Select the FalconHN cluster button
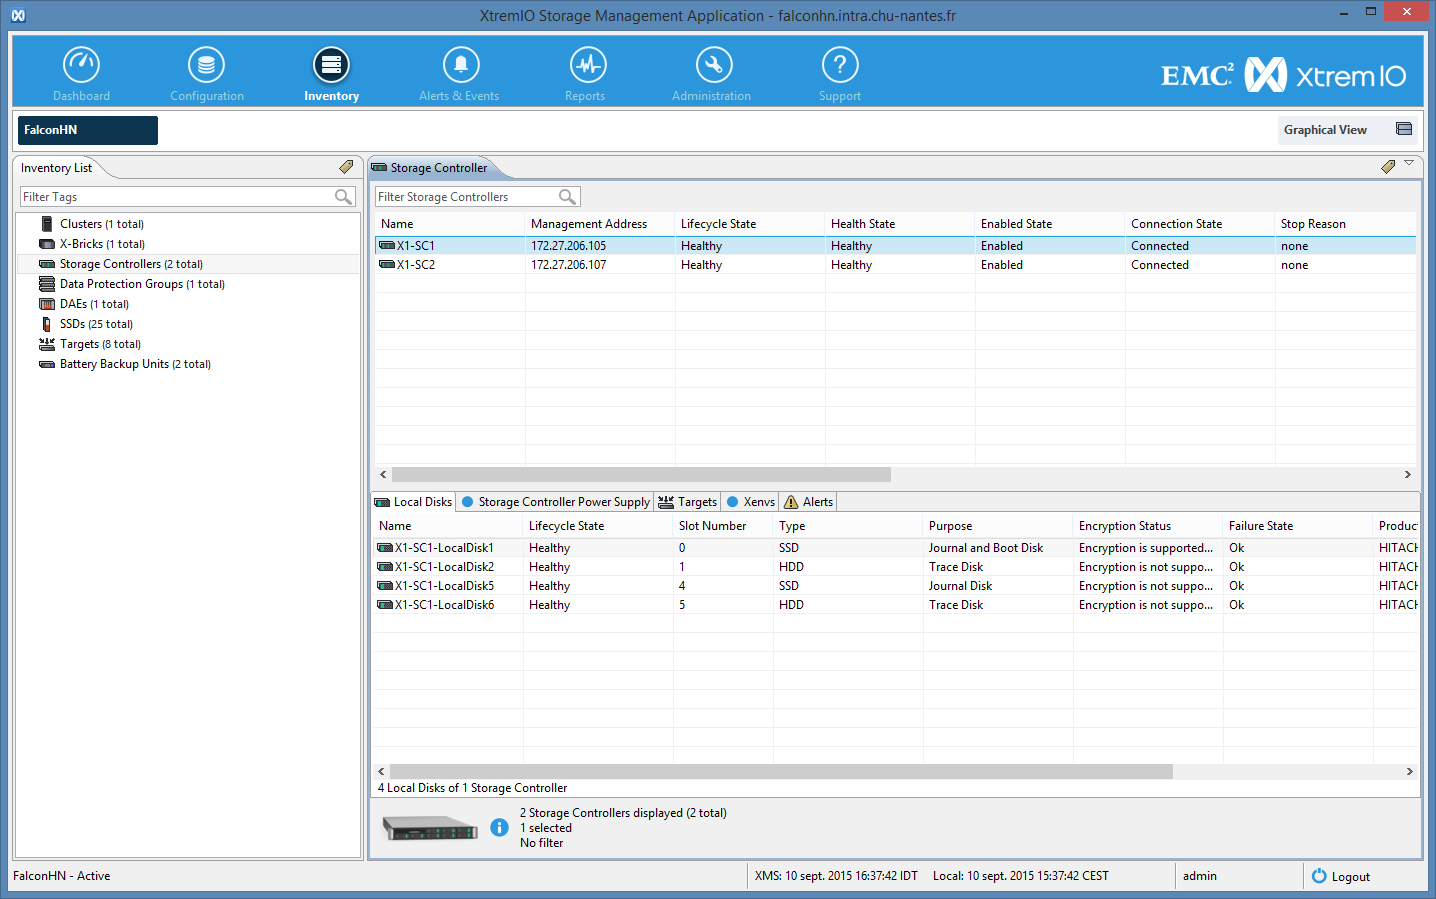 pos(87,130)
